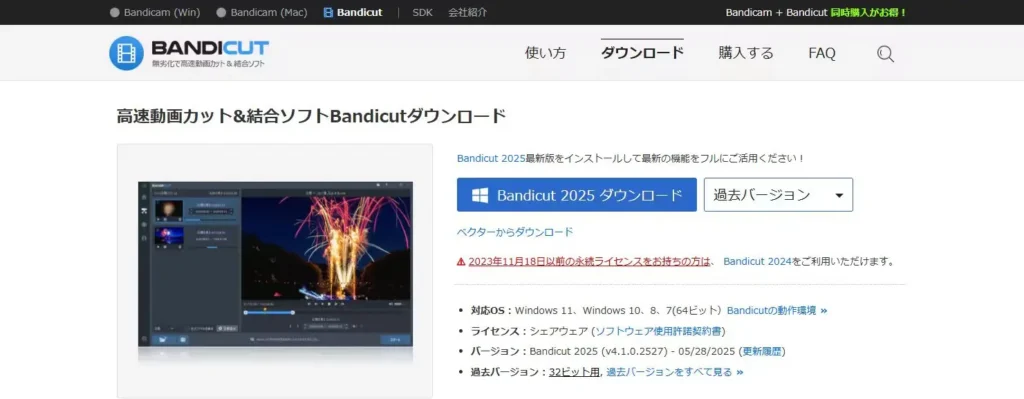Open the 会社紹介 link
The image size is (1024, 399).
tap(468, 12)
